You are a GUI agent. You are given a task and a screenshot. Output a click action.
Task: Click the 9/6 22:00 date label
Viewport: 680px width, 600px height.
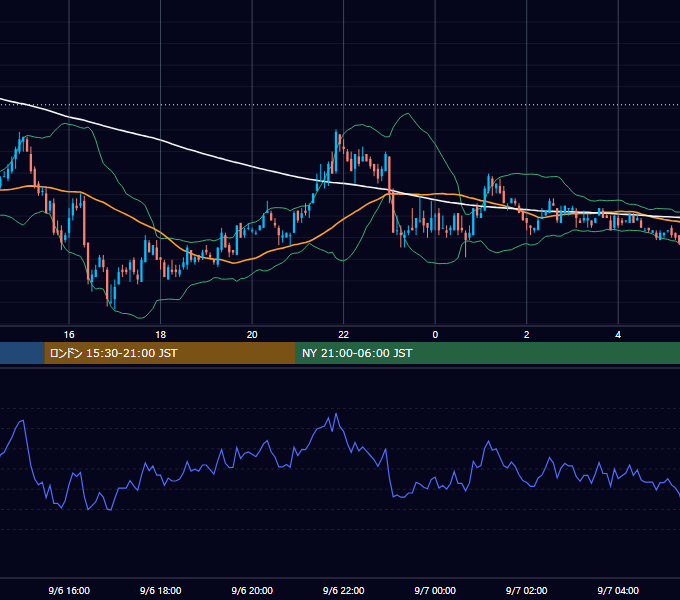[343, 590]
